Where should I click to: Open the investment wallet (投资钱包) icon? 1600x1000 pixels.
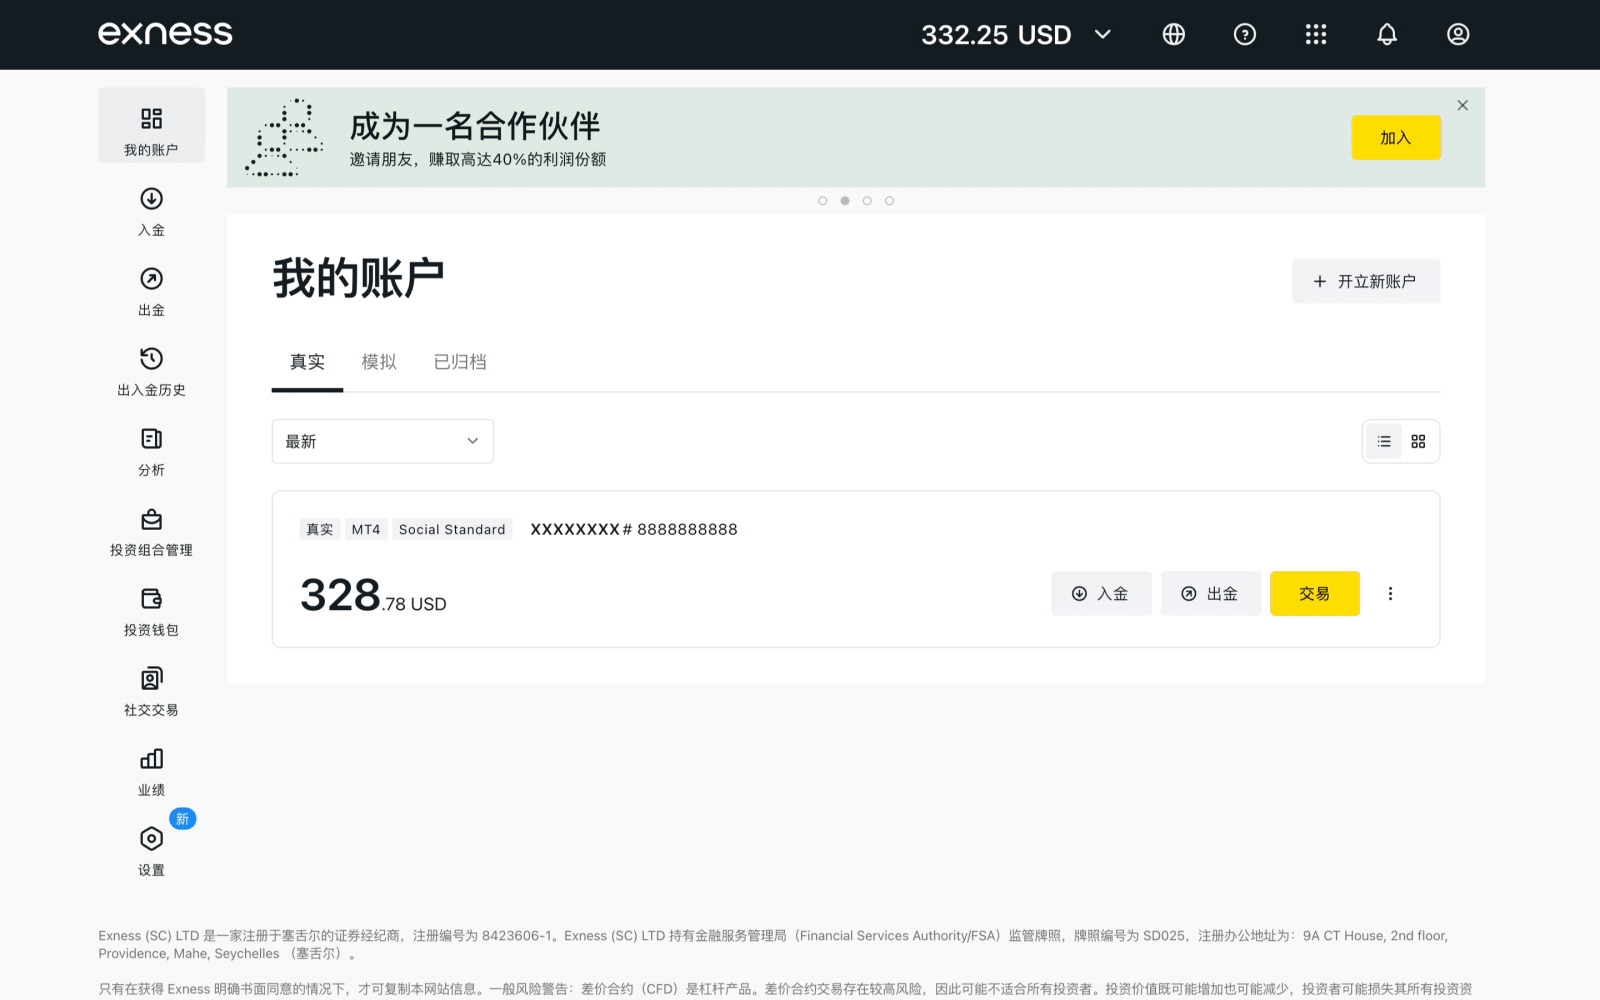151,599
